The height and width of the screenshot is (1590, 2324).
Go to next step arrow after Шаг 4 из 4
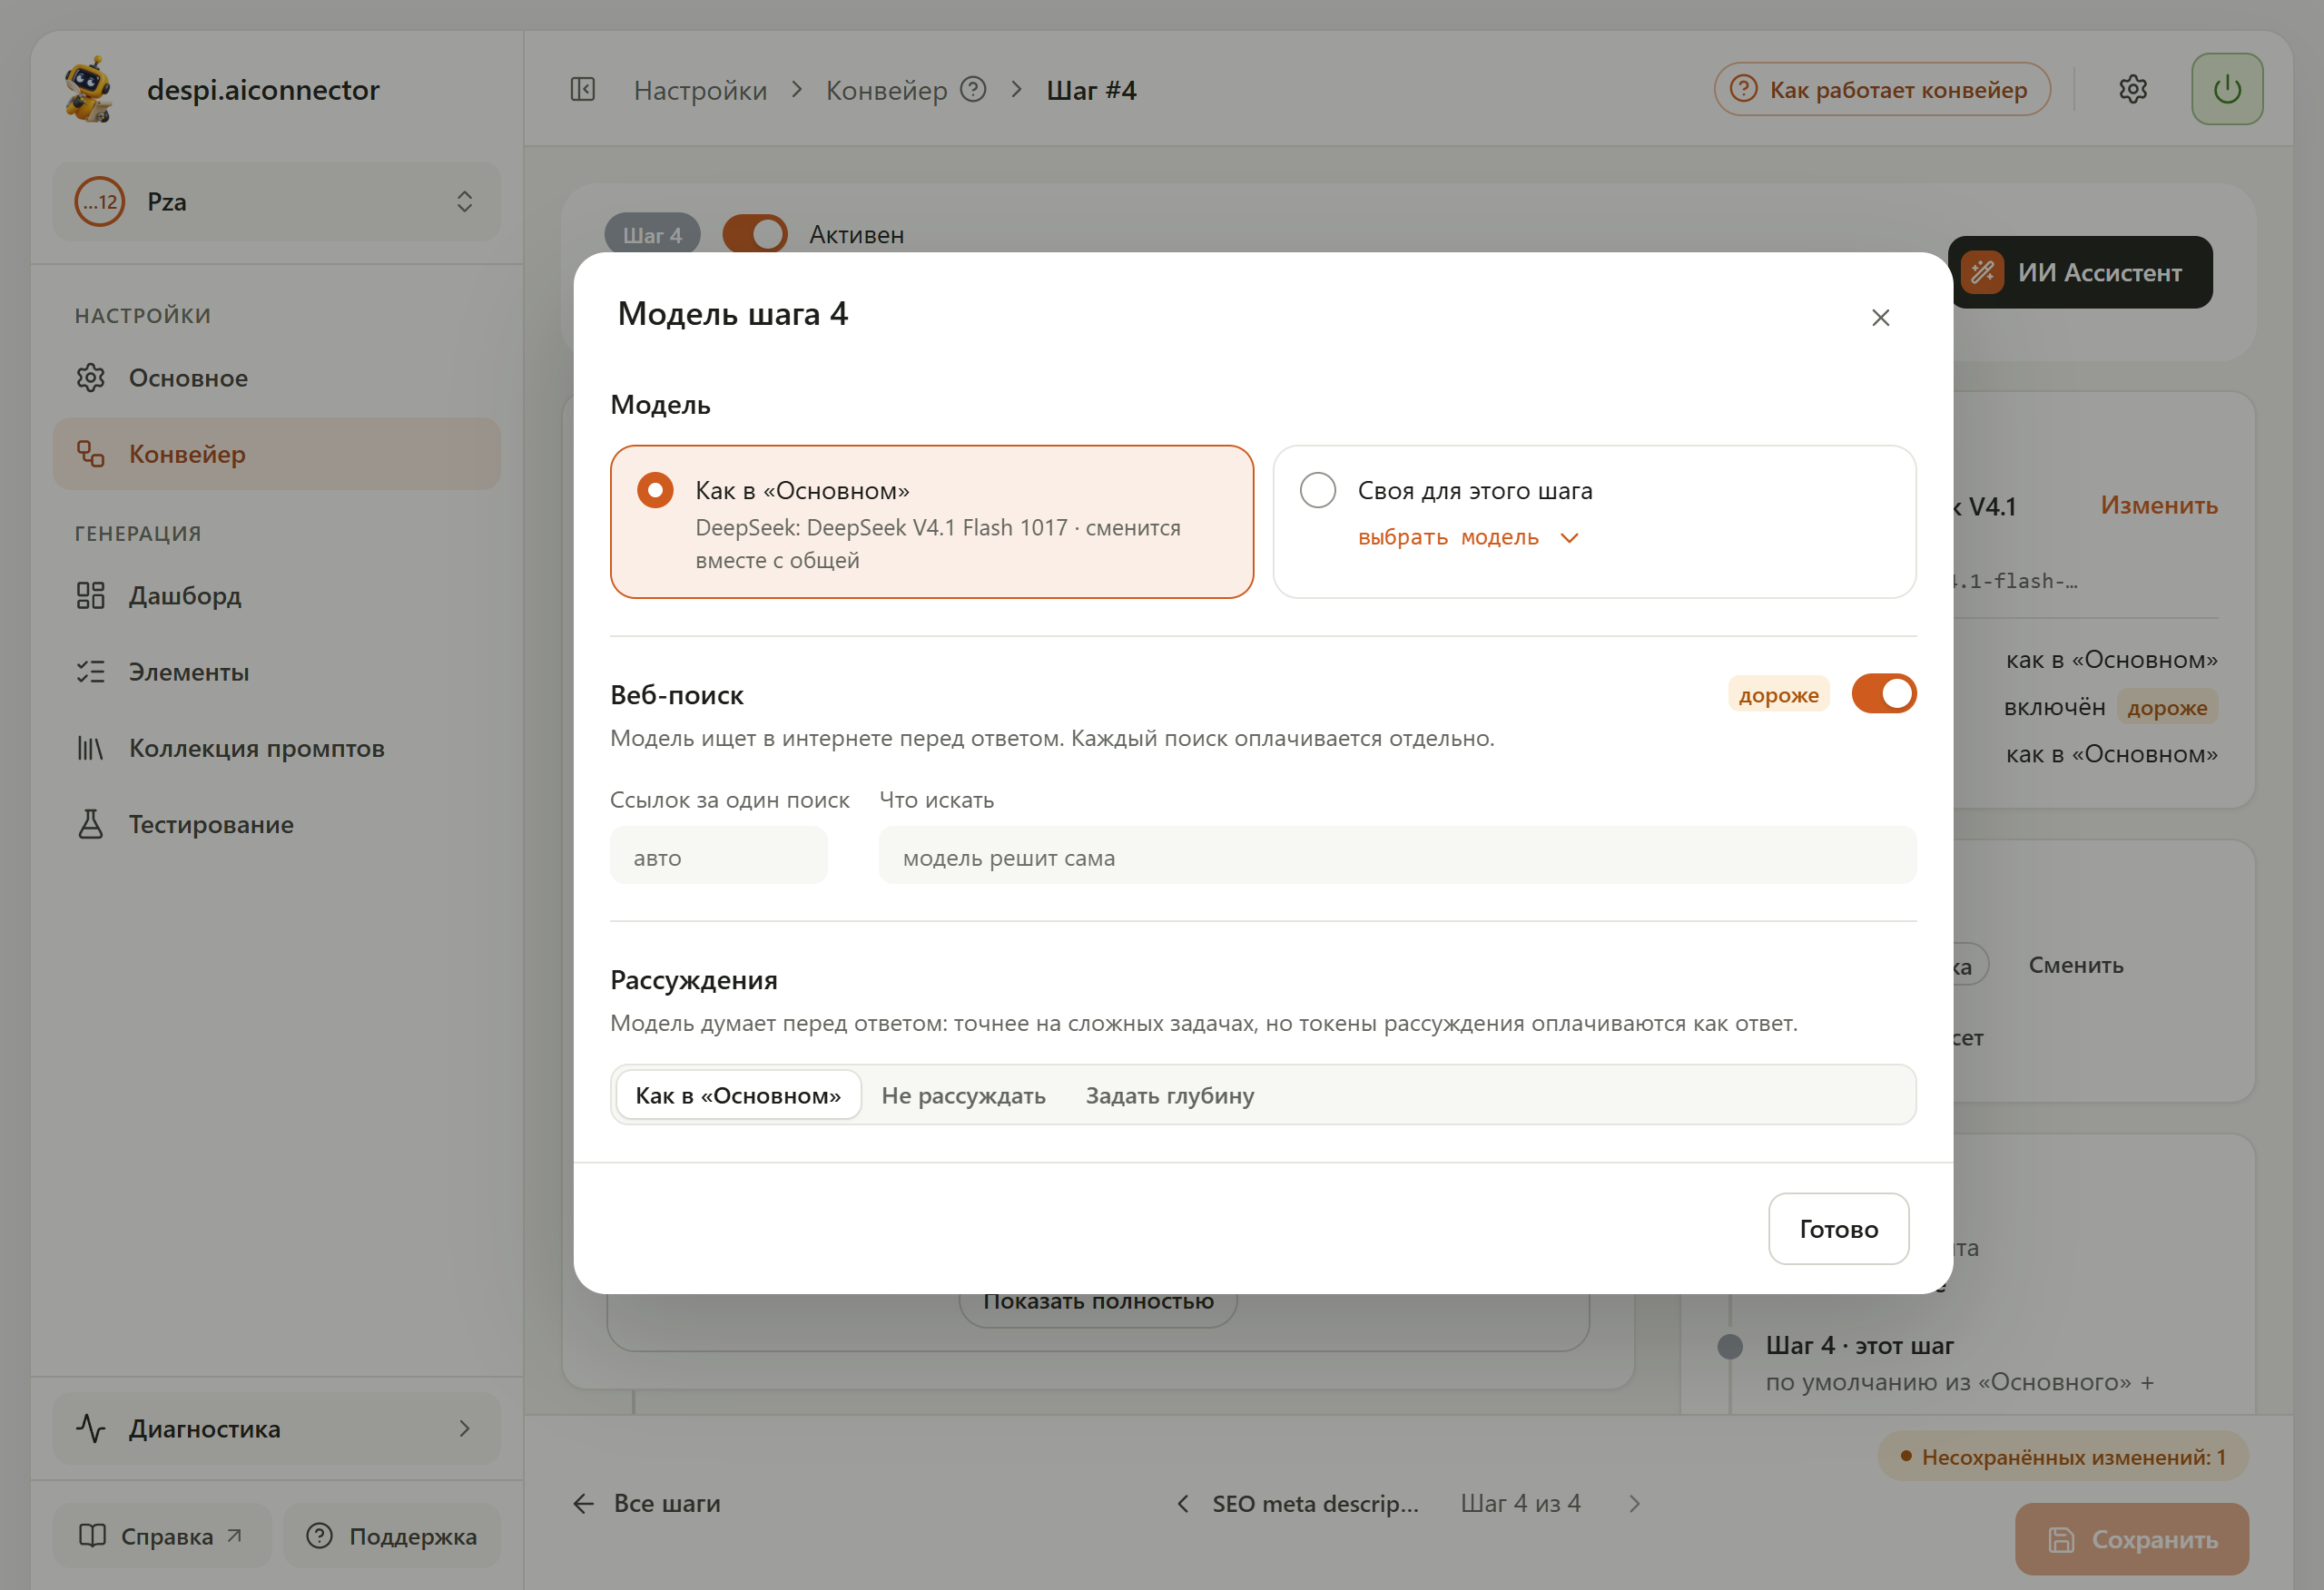coord(1634,1503)
